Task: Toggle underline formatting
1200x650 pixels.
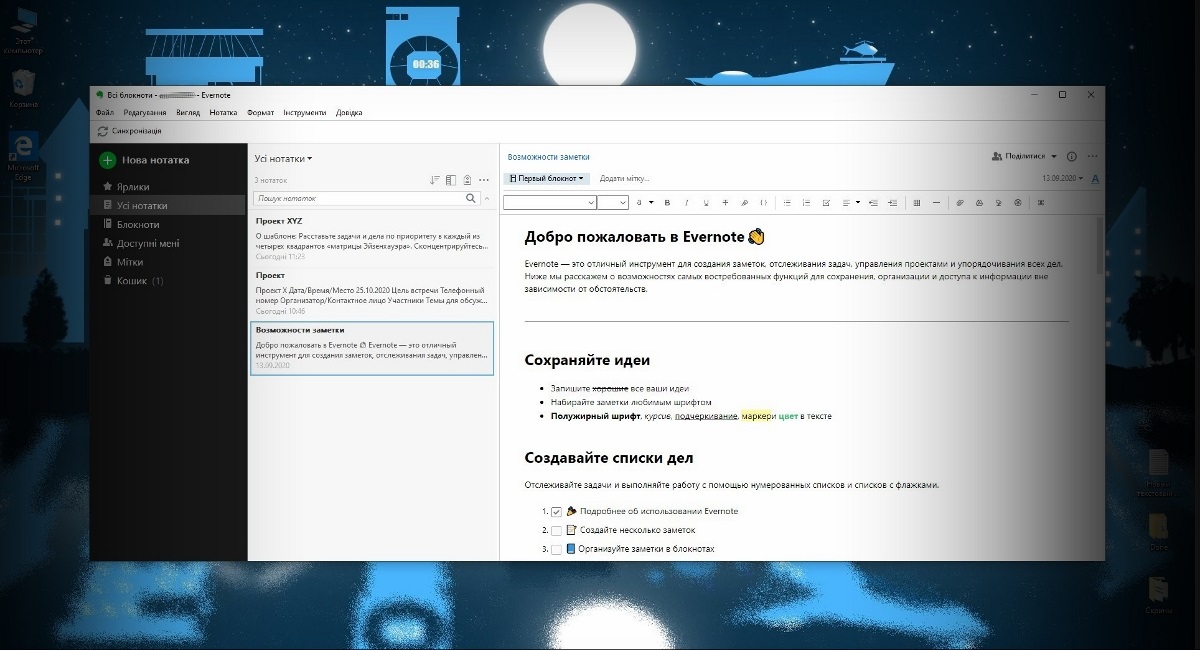Action: (706, 202)
